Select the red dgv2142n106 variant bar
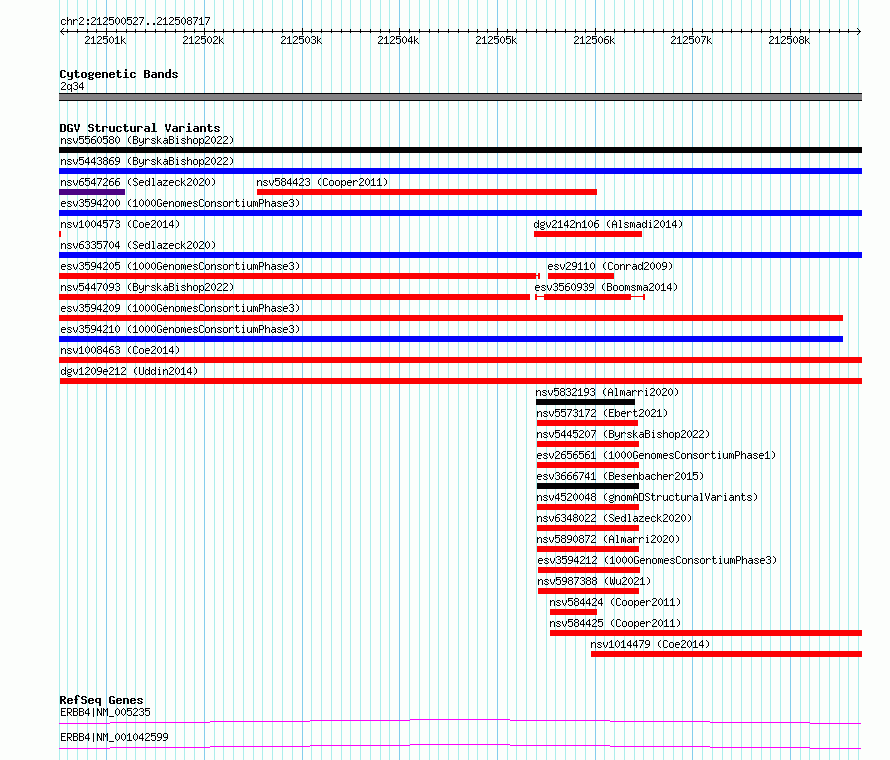Viewport: 890px width, 760px height. (588, 234)
